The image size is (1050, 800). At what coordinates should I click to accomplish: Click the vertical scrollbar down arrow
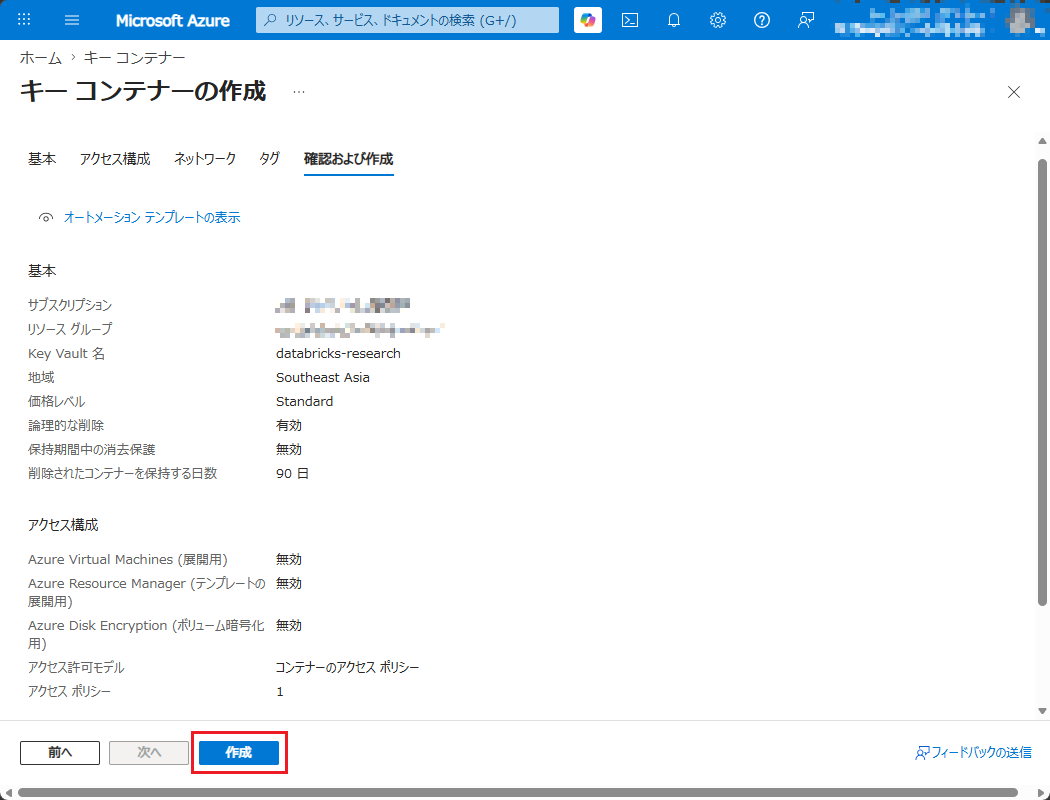pyautogui.click(x=1042, y=711)
